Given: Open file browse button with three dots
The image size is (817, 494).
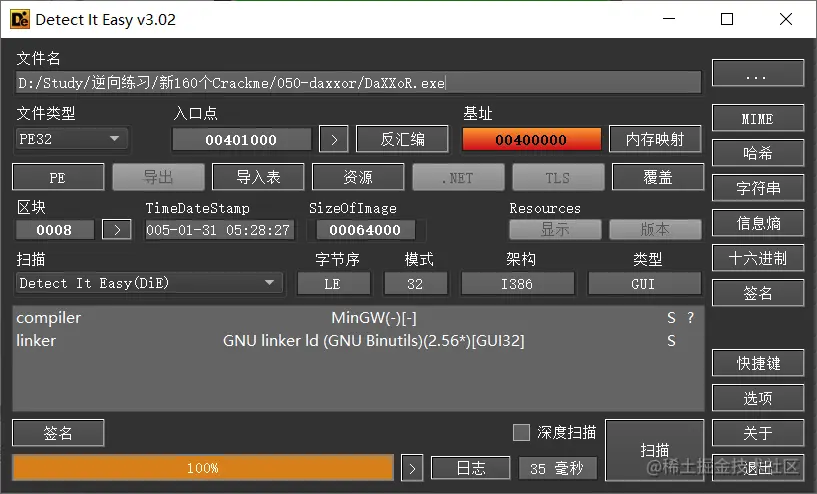Looking at the screenshot, I should (x=758, y=73).
